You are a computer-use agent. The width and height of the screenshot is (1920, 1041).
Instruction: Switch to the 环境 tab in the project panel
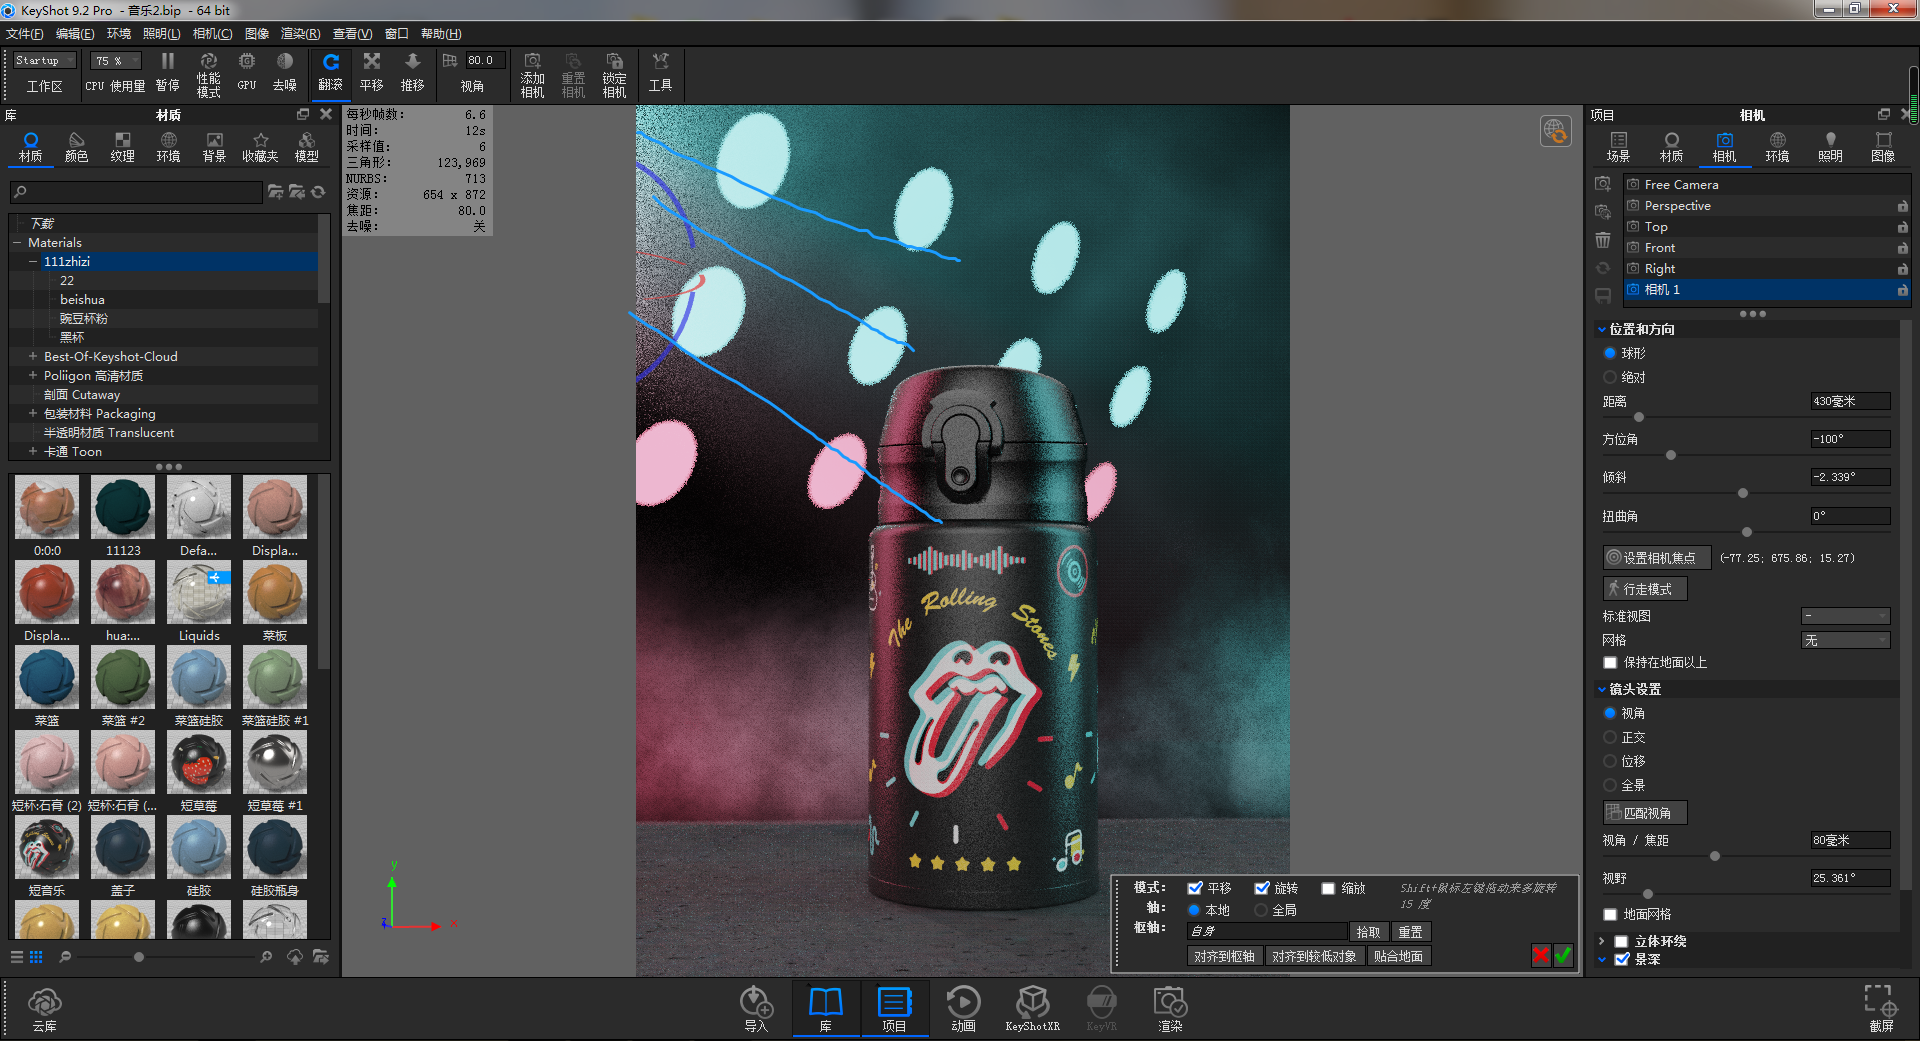coord(1777,146)
